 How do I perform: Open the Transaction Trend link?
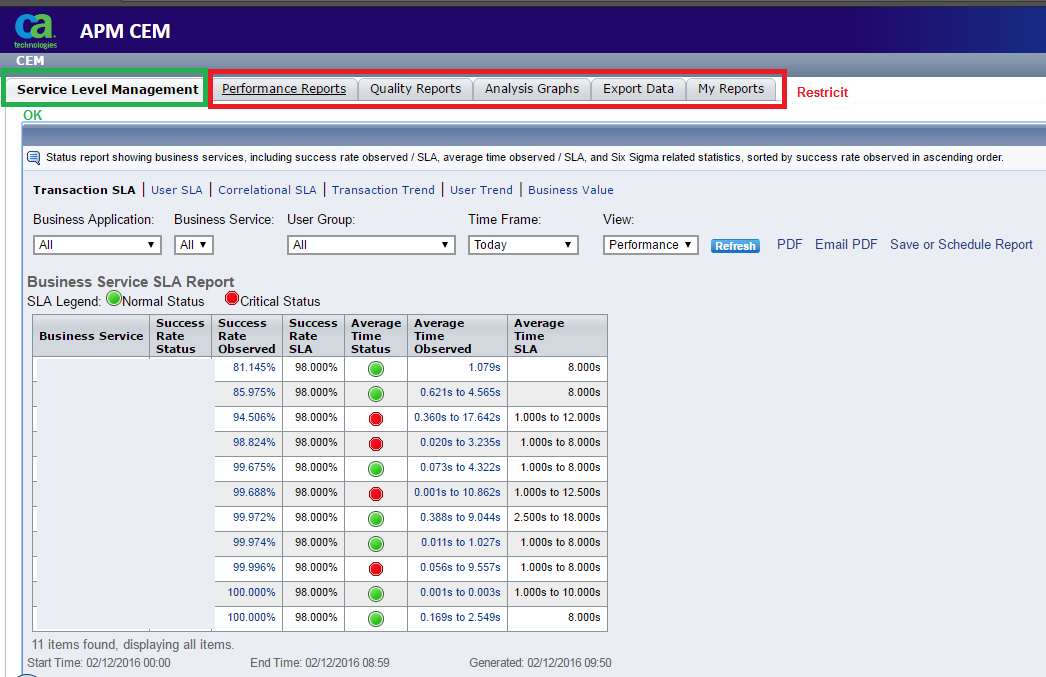pos(383,190)
